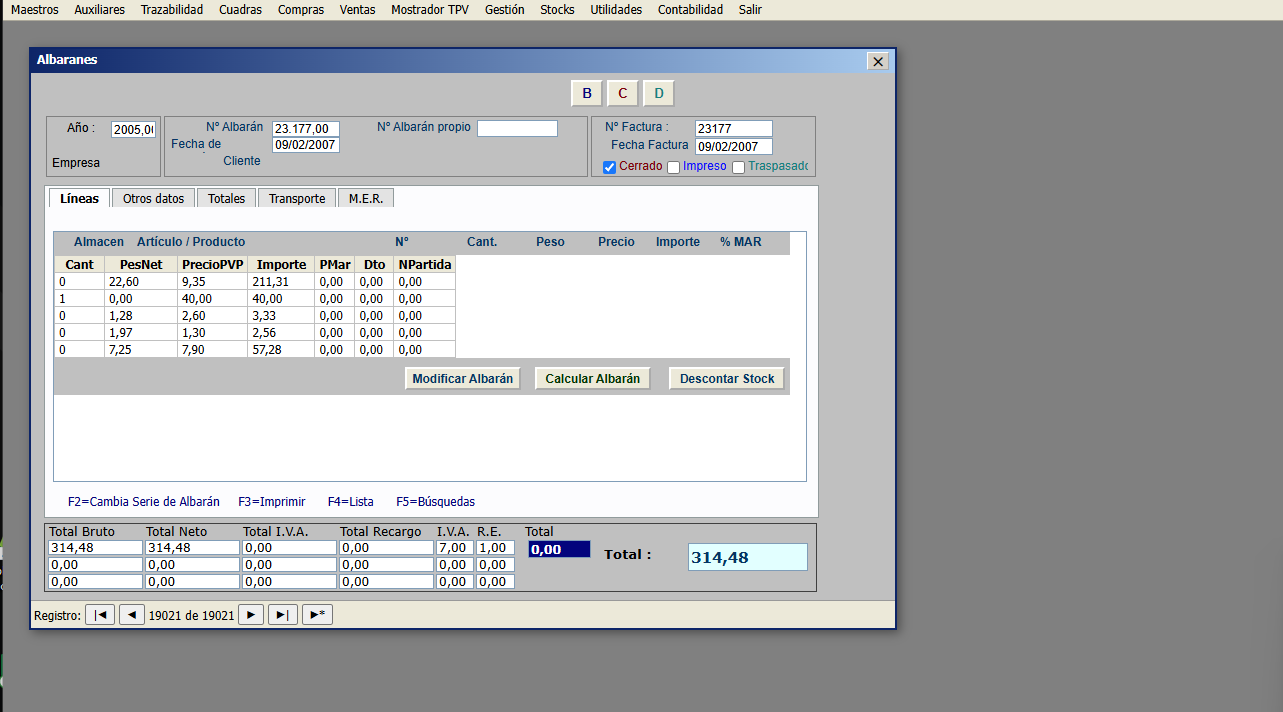The image size is (1283, 712).
Task: Click the PesNet cell 7,25
Action: [x=141, y=350]
